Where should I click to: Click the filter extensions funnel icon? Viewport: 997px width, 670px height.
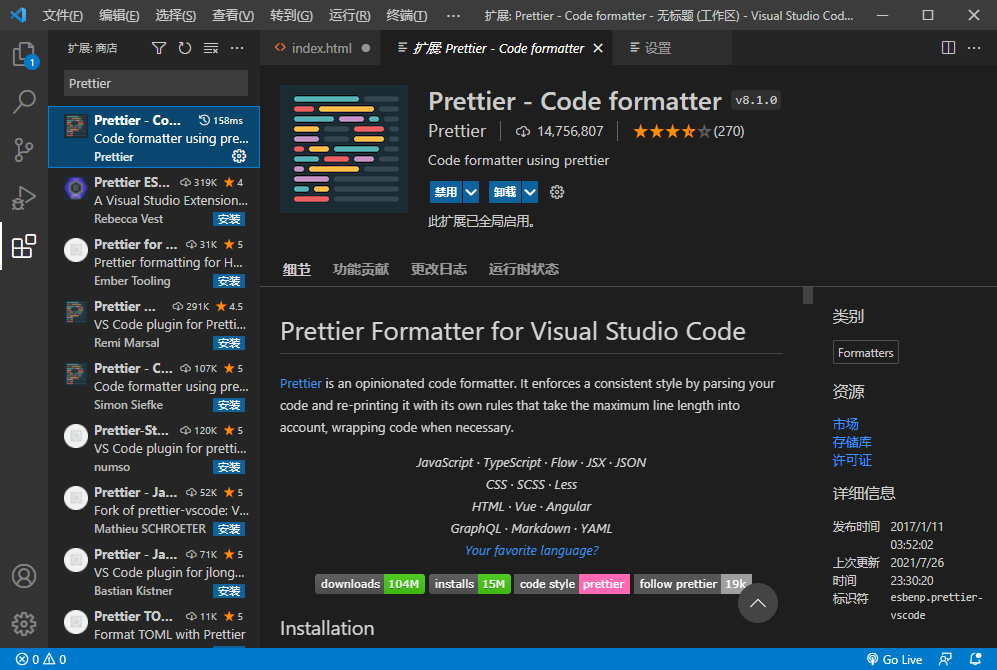(159, 48)
